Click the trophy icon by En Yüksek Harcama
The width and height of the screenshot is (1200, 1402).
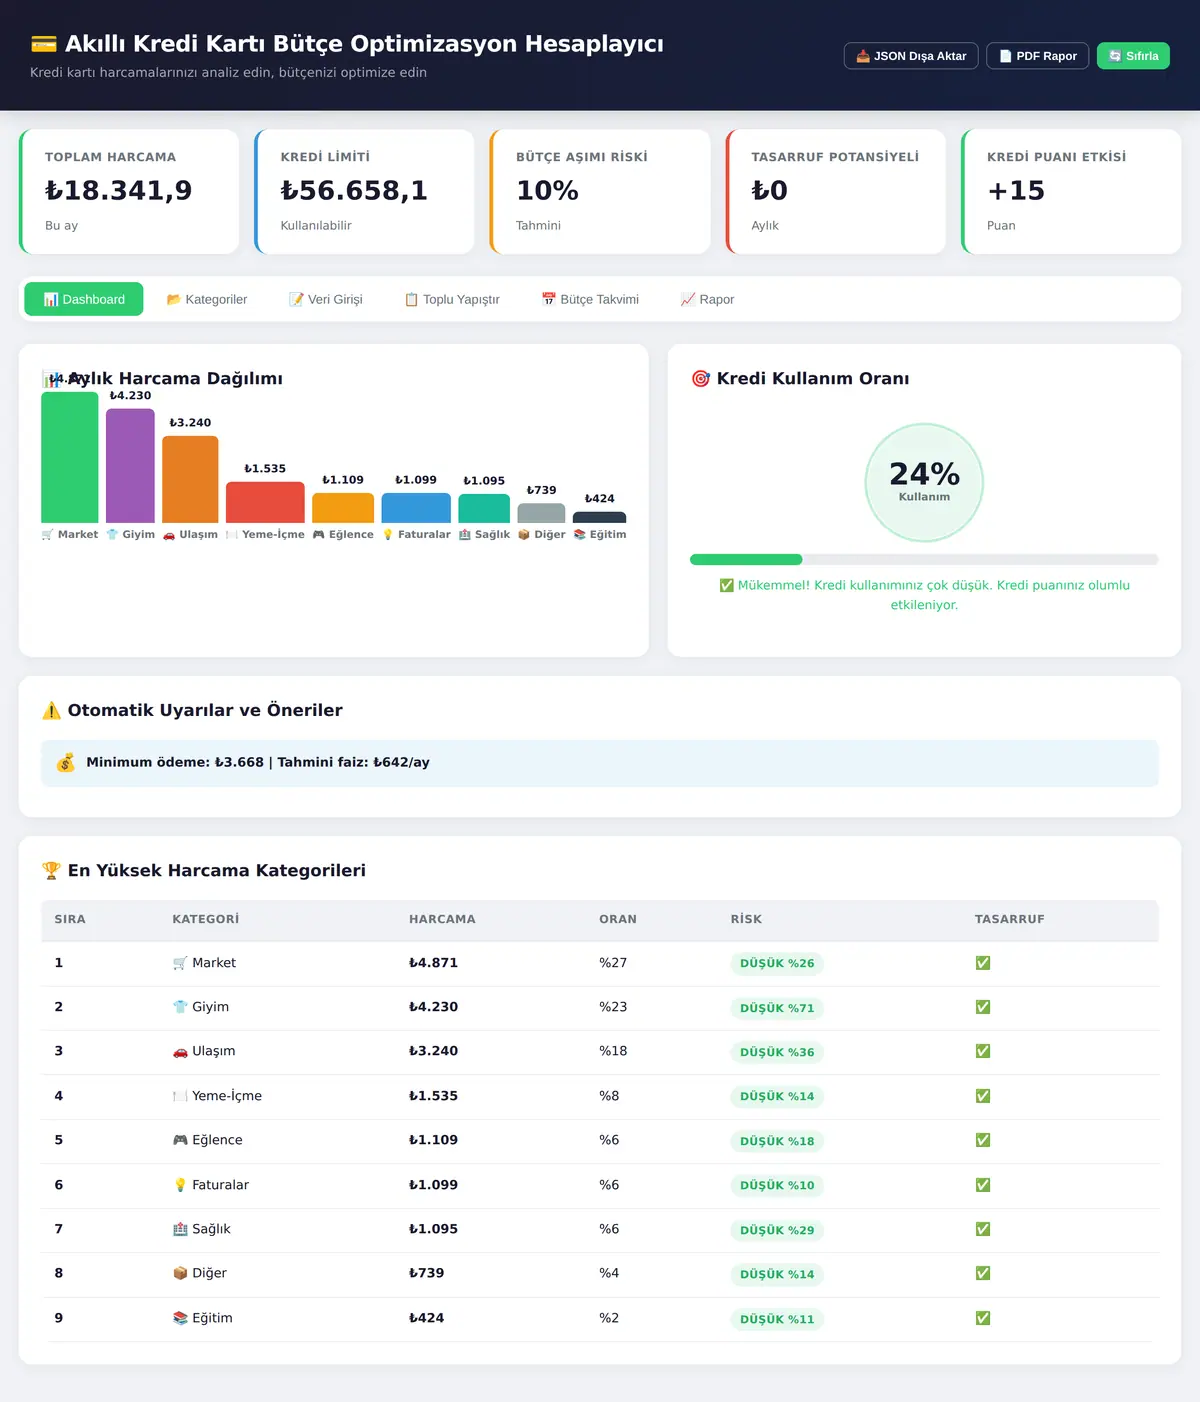[51, 870]
